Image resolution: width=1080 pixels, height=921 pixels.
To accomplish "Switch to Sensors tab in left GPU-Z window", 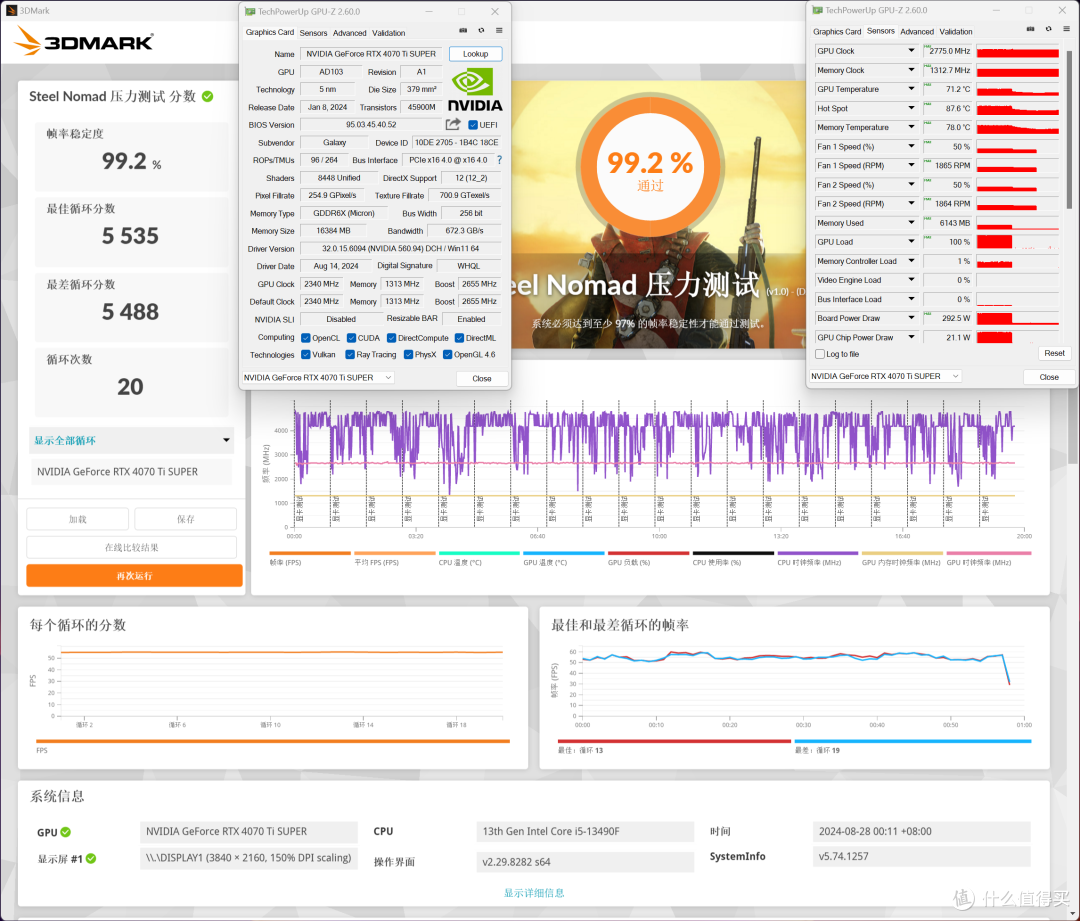I will (313, 33).
